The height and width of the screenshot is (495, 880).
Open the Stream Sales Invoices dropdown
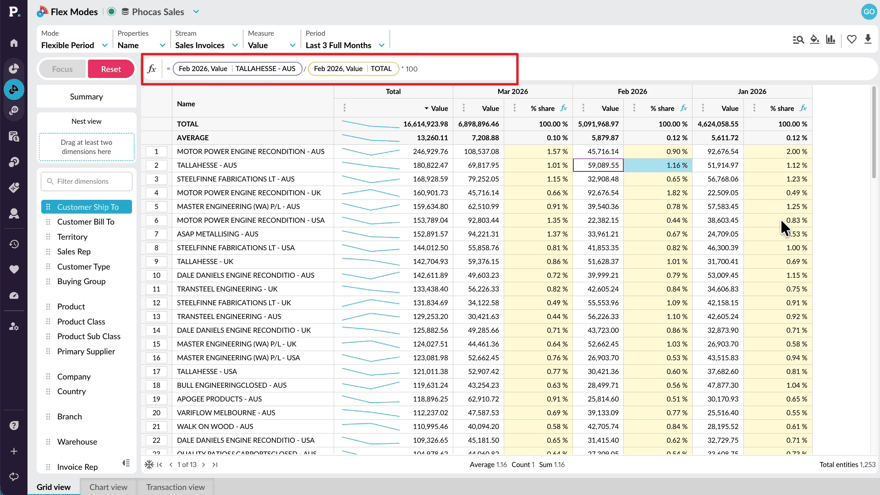coord(206,40)
